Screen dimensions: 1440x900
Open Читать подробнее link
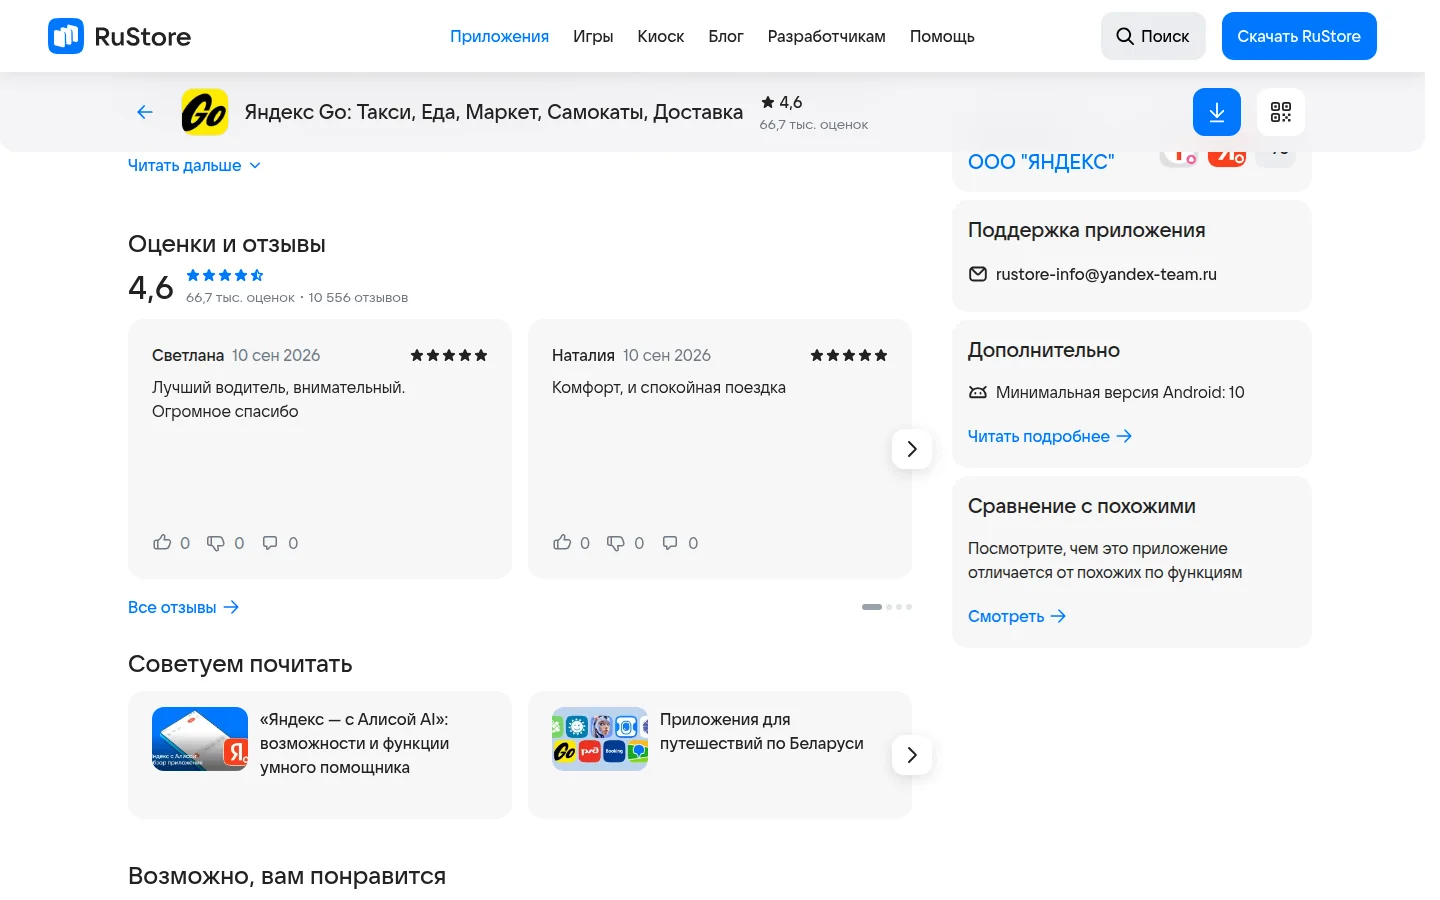pos(1050,436)
